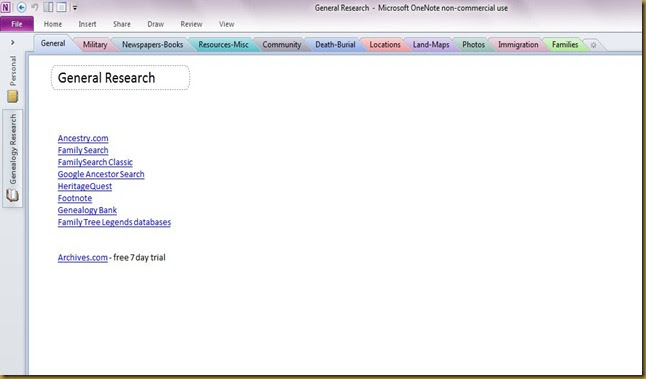Switch to the Photos section tab
This screenshot has height=379, width=646.
point(473,44)
